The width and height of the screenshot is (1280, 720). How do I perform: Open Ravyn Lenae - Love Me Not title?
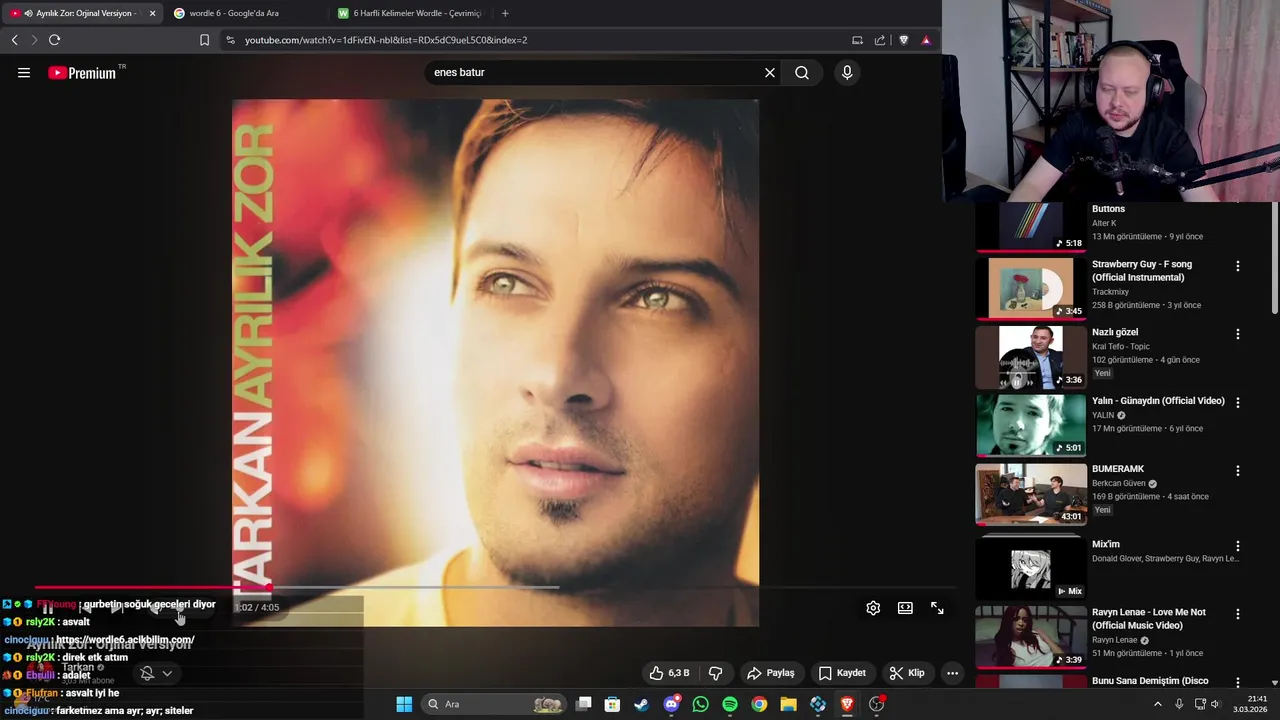pyautogui.click(x=1149, y=619)
